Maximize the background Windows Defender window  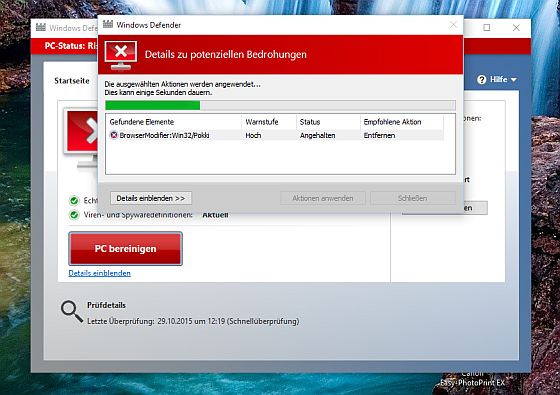click(x=486, y=28)
